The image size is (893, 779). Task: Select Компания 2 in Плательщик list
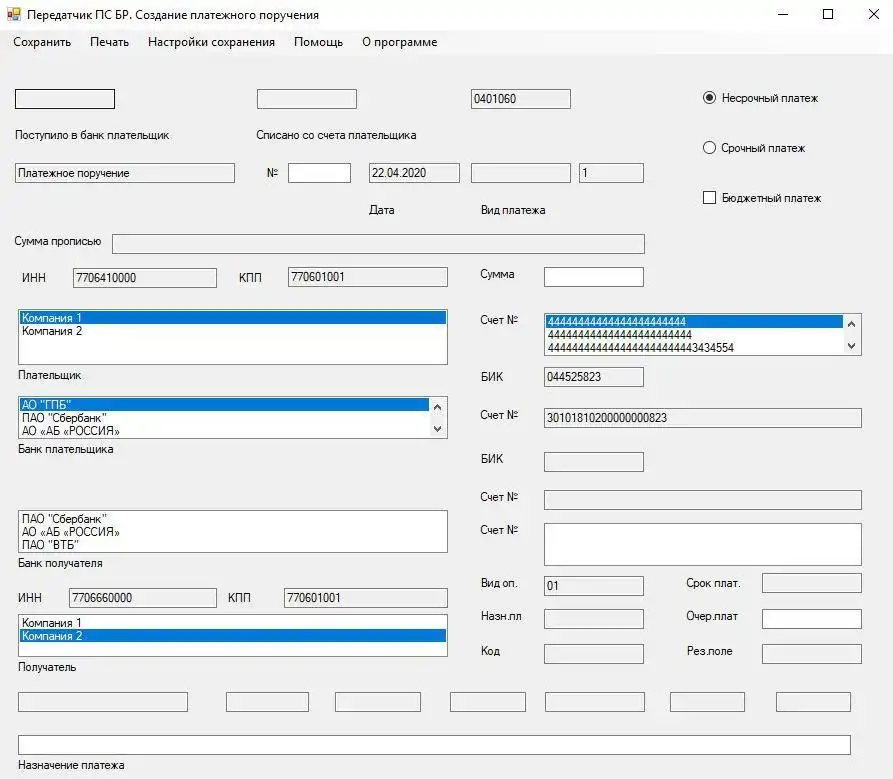click(x=52, y=331)
